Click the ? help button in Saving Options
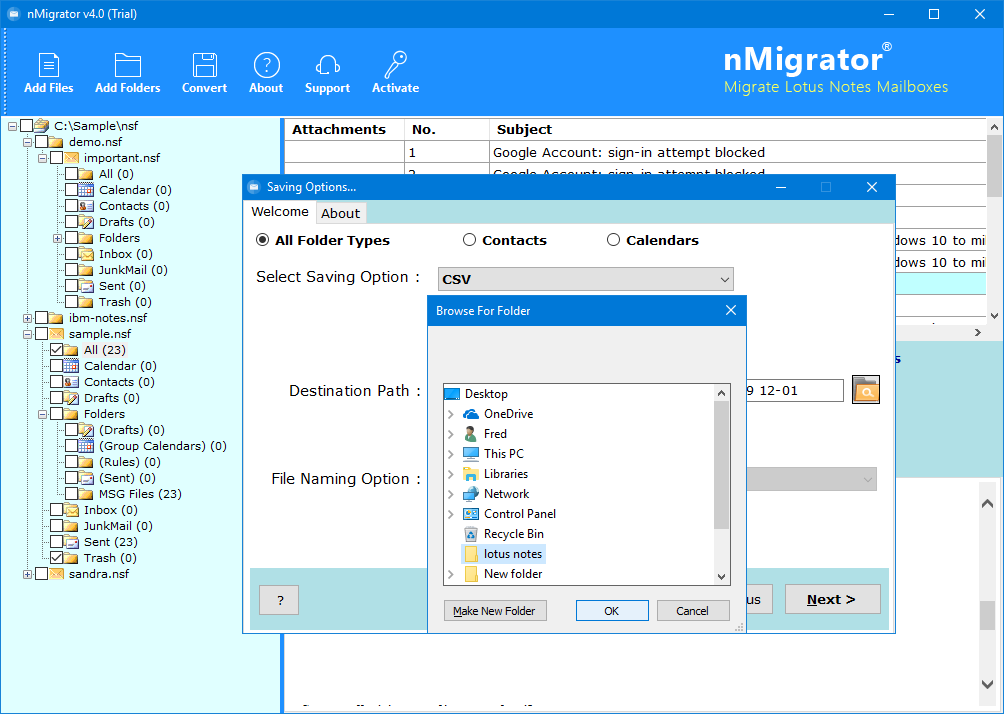Screen dimensions: 1004x714 click(x=279, y=600)
